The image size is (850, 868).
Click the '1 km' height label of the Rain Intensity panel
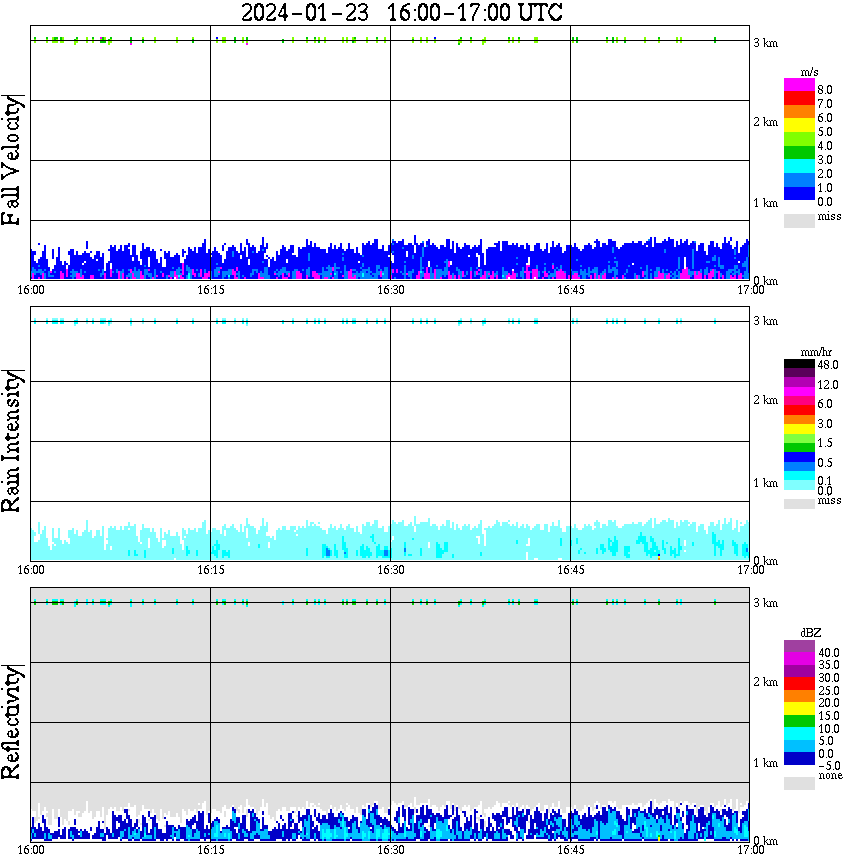(765, 483)
